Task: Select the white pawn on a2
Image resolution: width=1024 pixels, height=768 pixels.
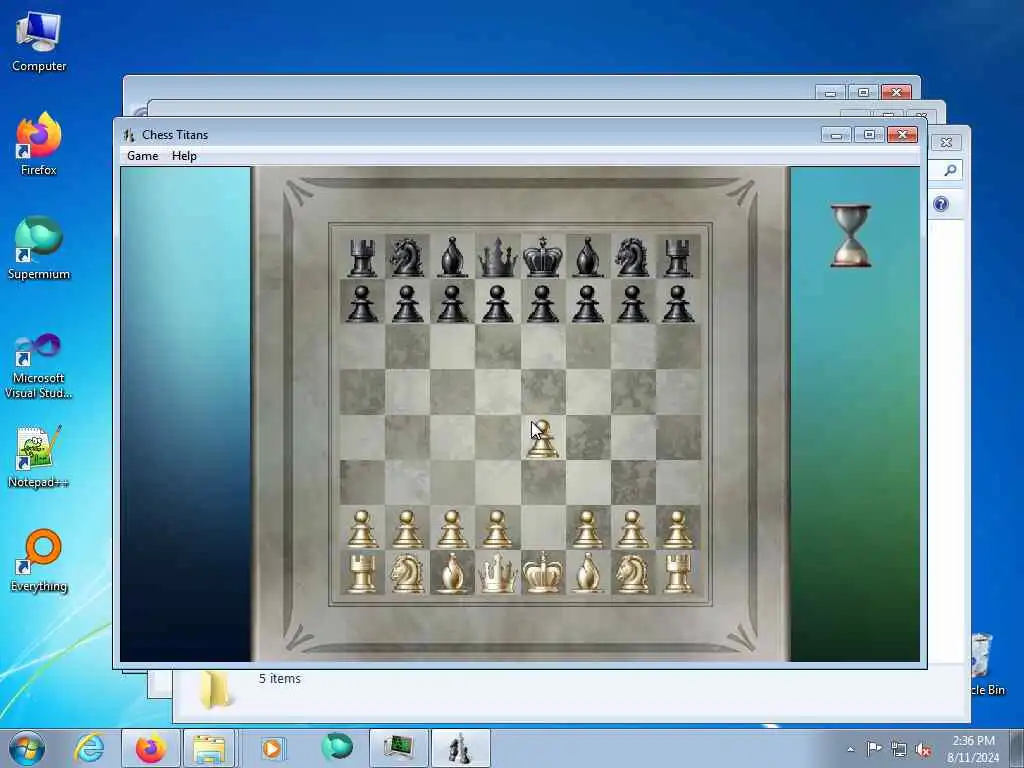Action: (x=362, y=529)
